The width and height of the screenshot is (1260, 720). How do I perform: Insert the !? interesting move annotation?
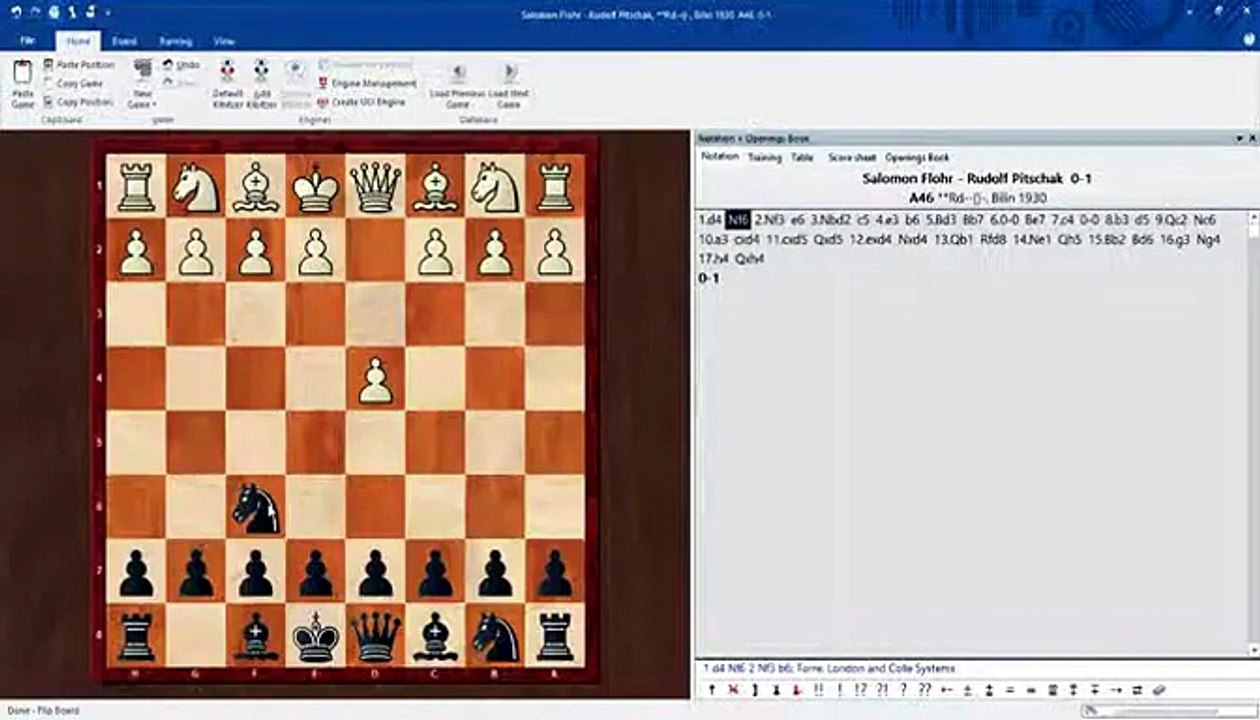coord(861,690)
